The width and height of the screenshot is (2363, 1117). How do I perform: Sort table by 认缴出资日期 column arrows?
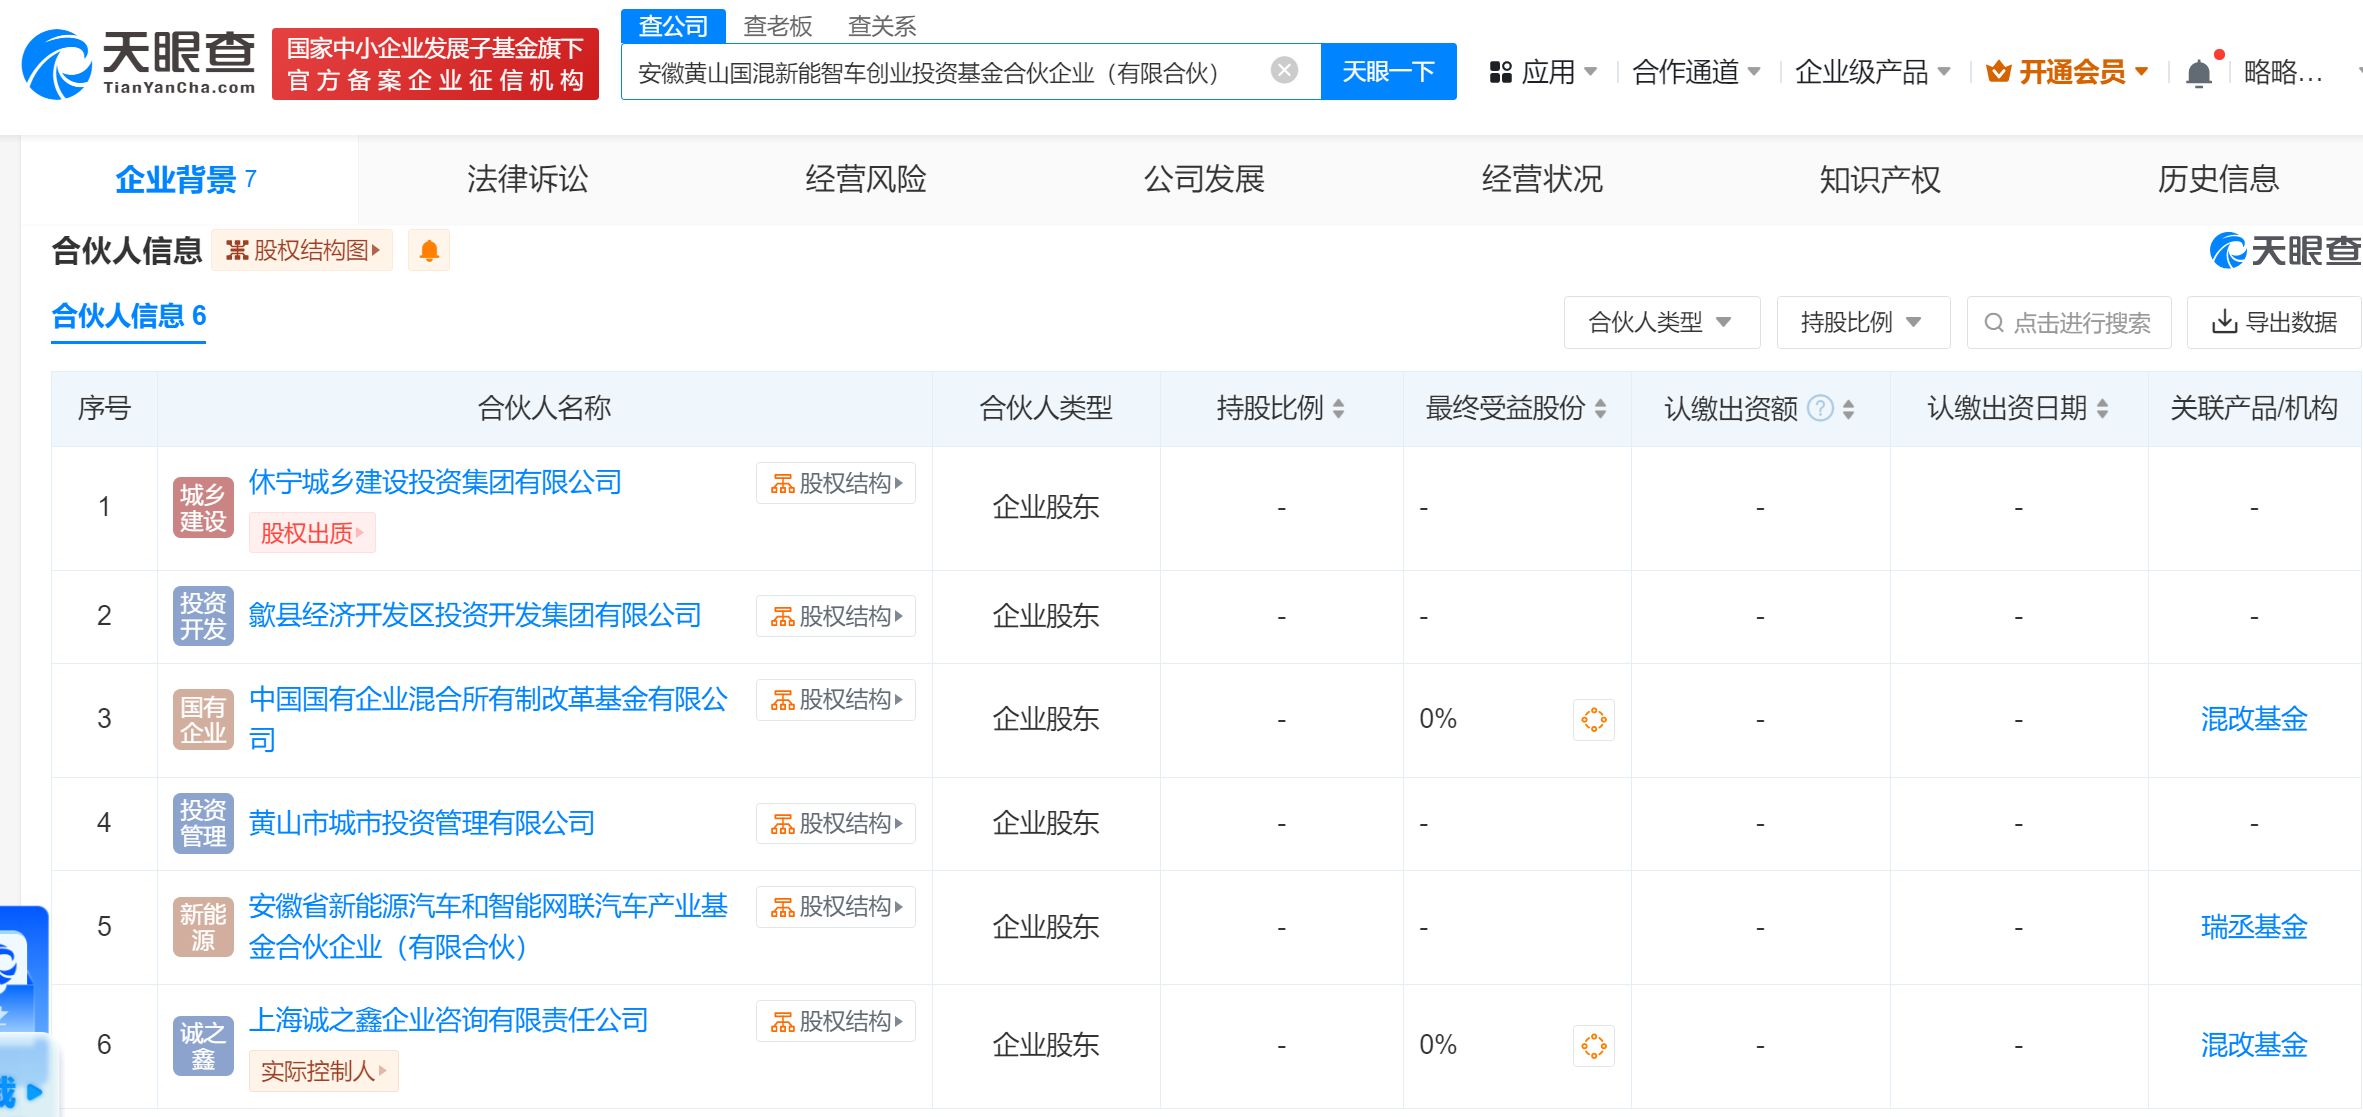click(x=2102, y=408)
